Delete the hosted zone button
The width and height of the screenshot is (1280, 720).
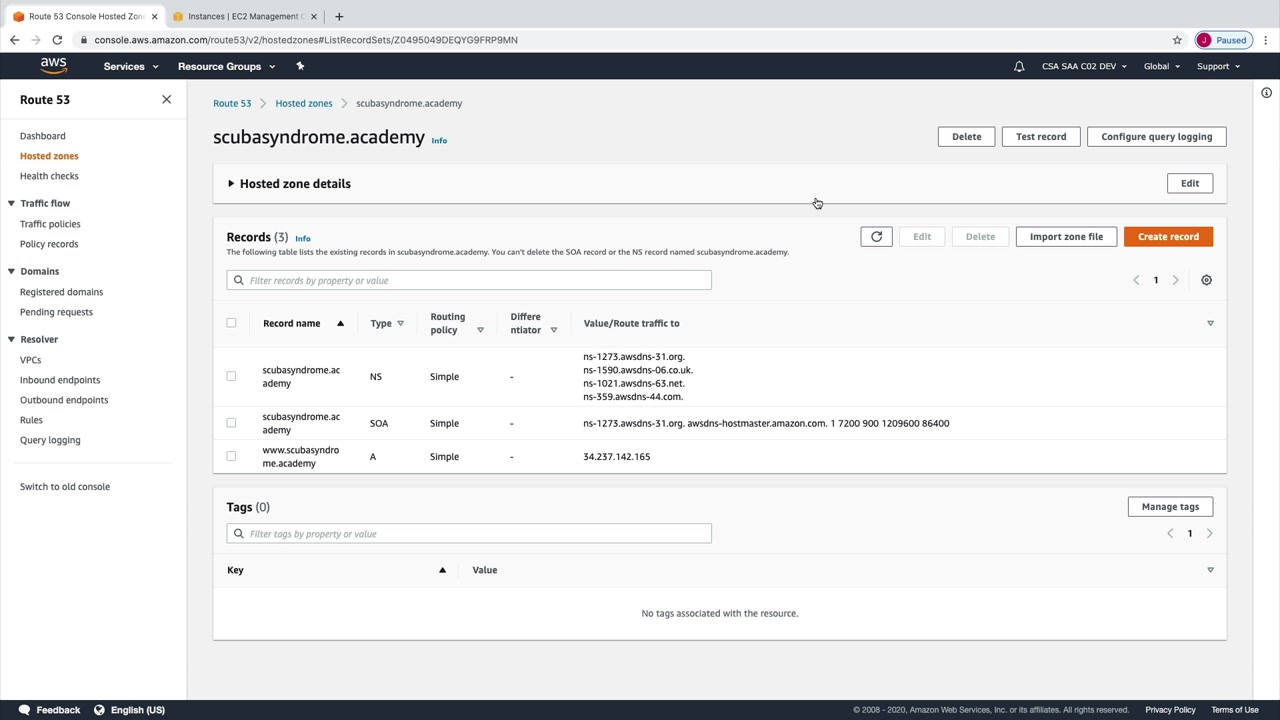(966, 137)
